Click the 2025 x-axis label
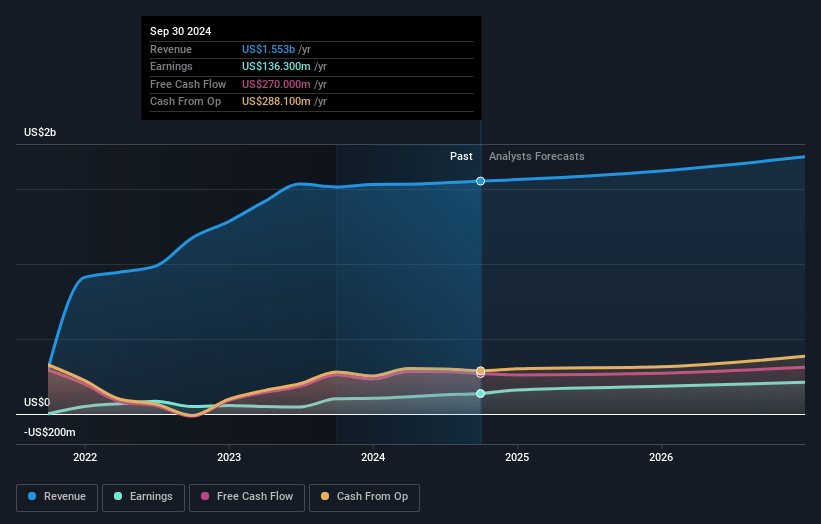This screenshot has height=524, width=821. (x=517, y=458)
